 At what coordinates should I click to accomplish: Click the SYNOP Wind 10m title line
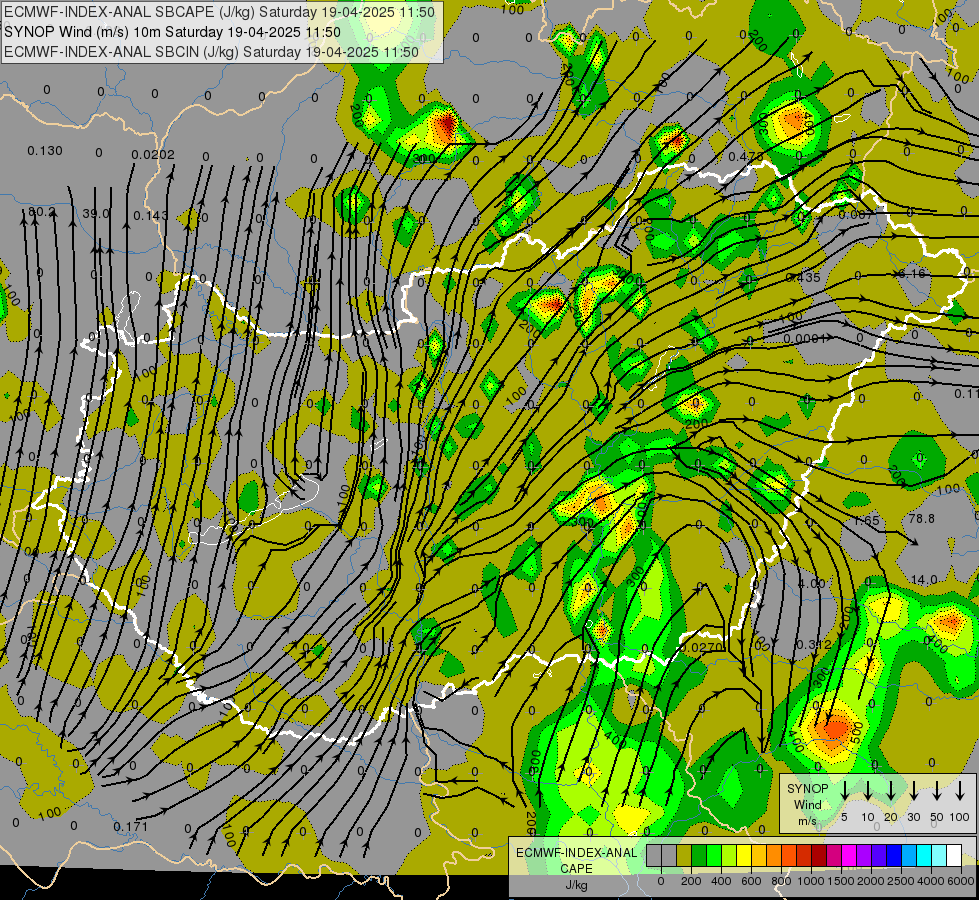click(172, 32)
